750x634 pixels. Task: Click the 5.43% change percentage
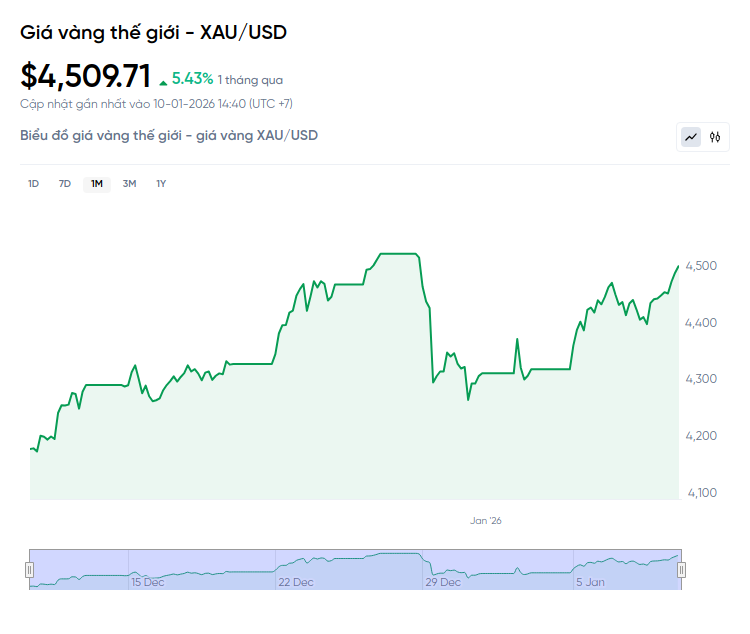(x=193, y=78)
